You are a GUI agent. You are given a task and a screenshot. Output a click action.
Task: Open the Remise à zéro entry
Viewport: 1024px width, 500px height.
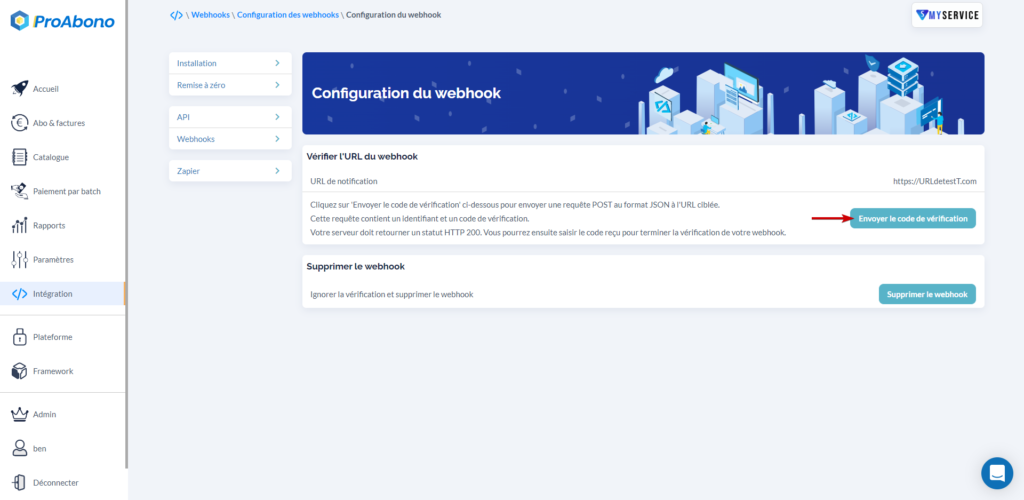230,85
